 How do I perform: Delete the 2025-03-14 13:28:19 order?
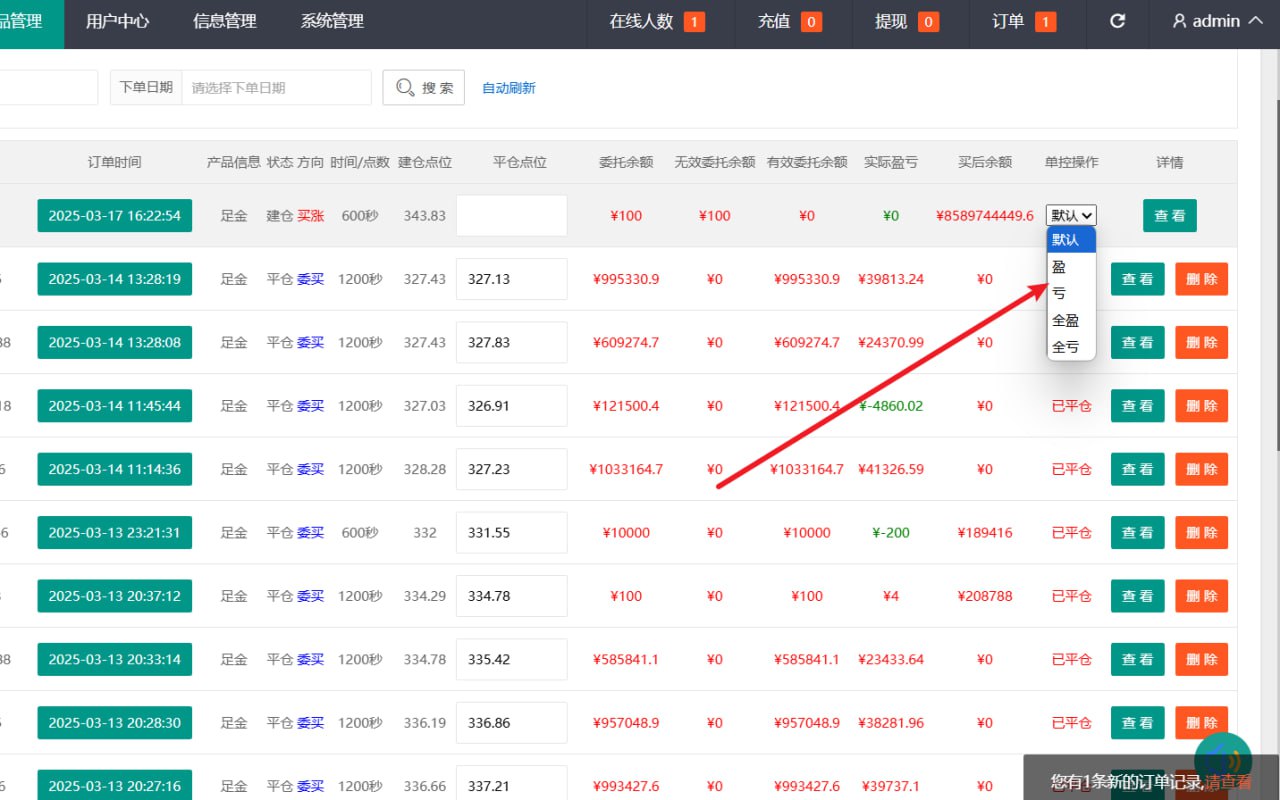1201,279
